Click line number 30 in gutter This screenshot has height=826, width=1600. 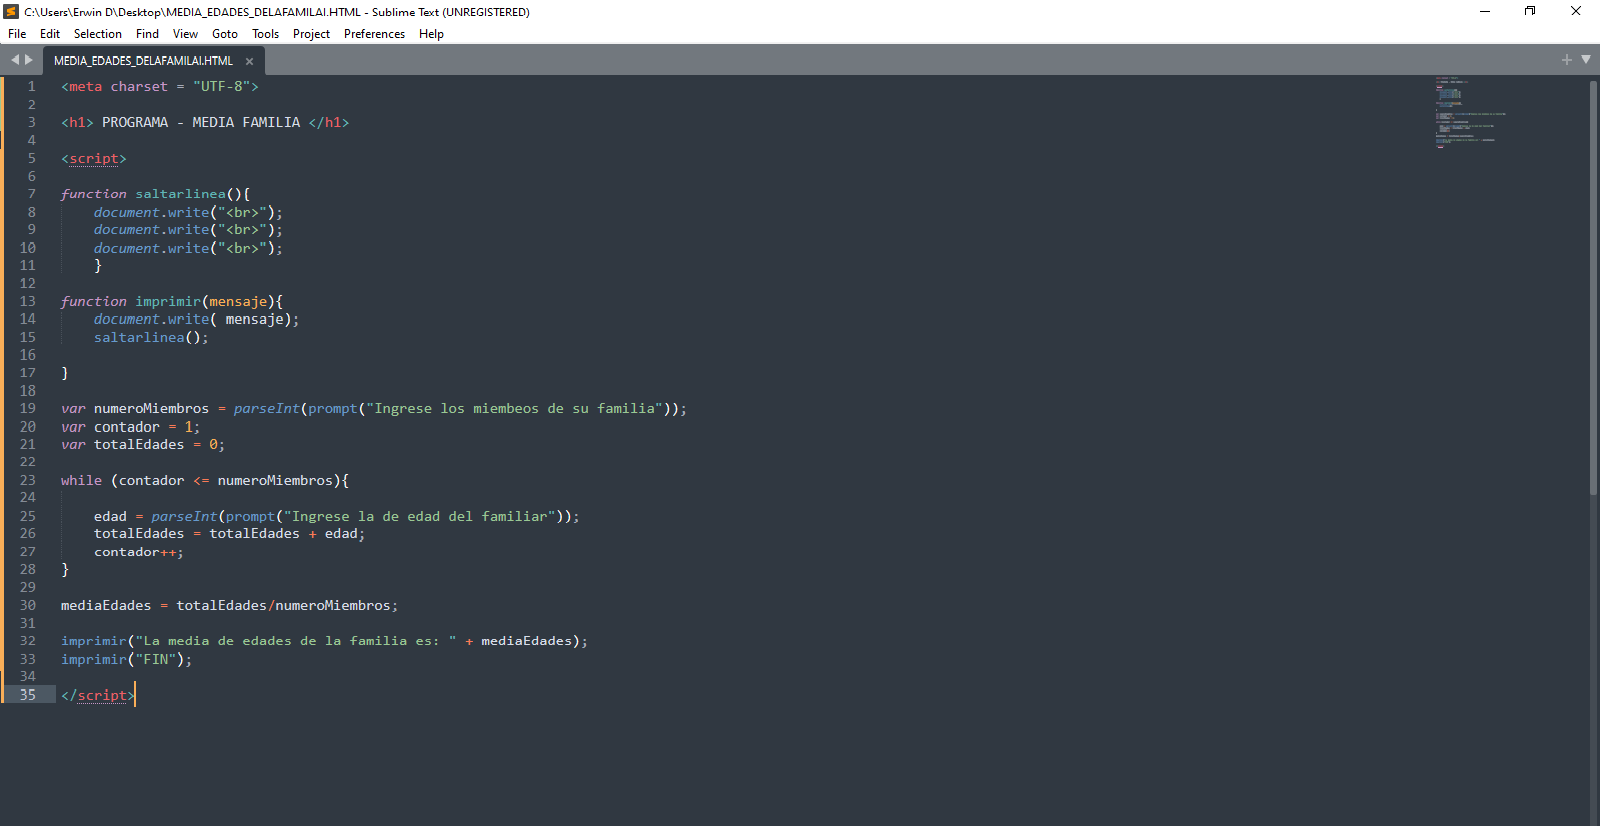(x=27, y=605)
